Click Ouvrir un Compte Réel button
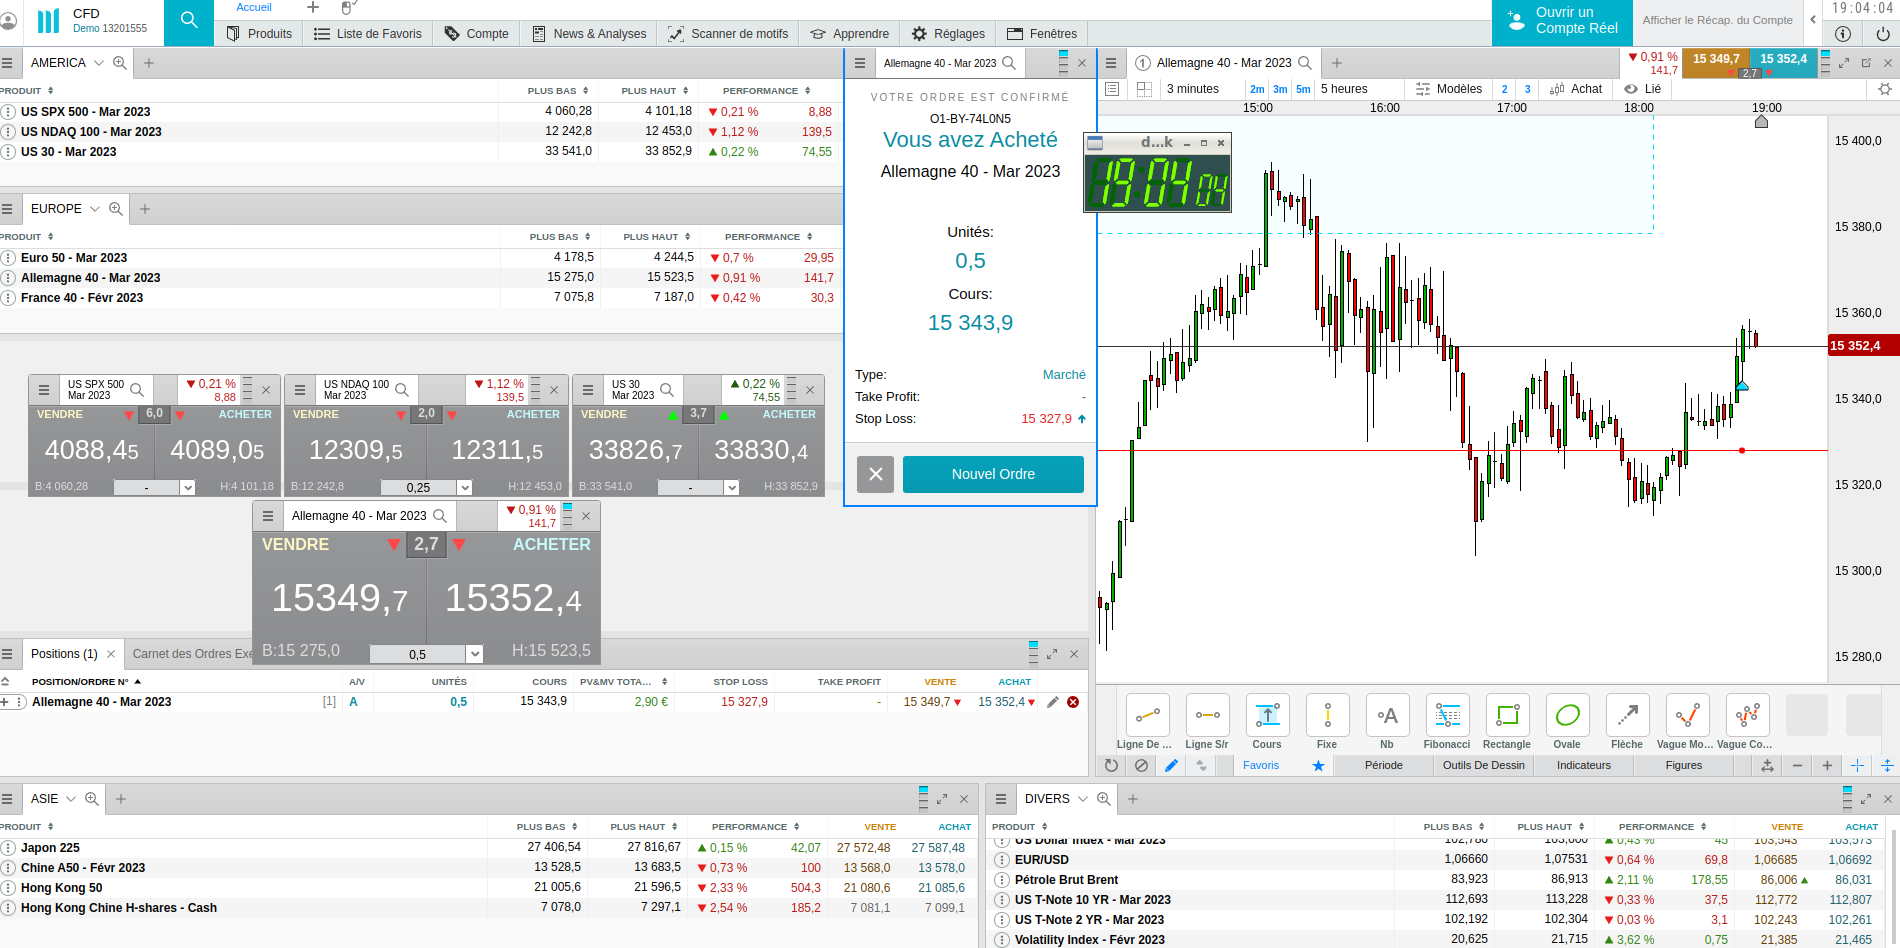The width and height of the screenshot is (1900, 948). (x=1562, y=21)
